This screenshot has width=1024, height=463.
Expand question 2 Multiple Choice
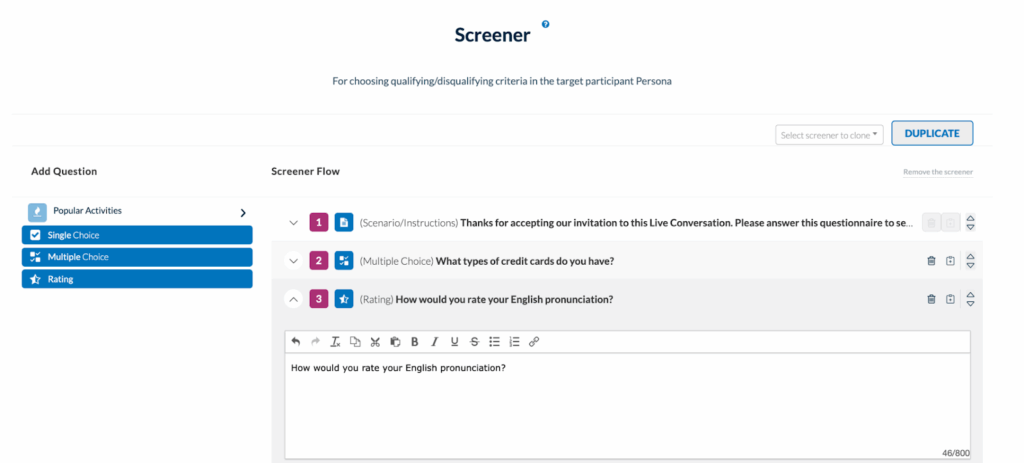click(293, 261)
